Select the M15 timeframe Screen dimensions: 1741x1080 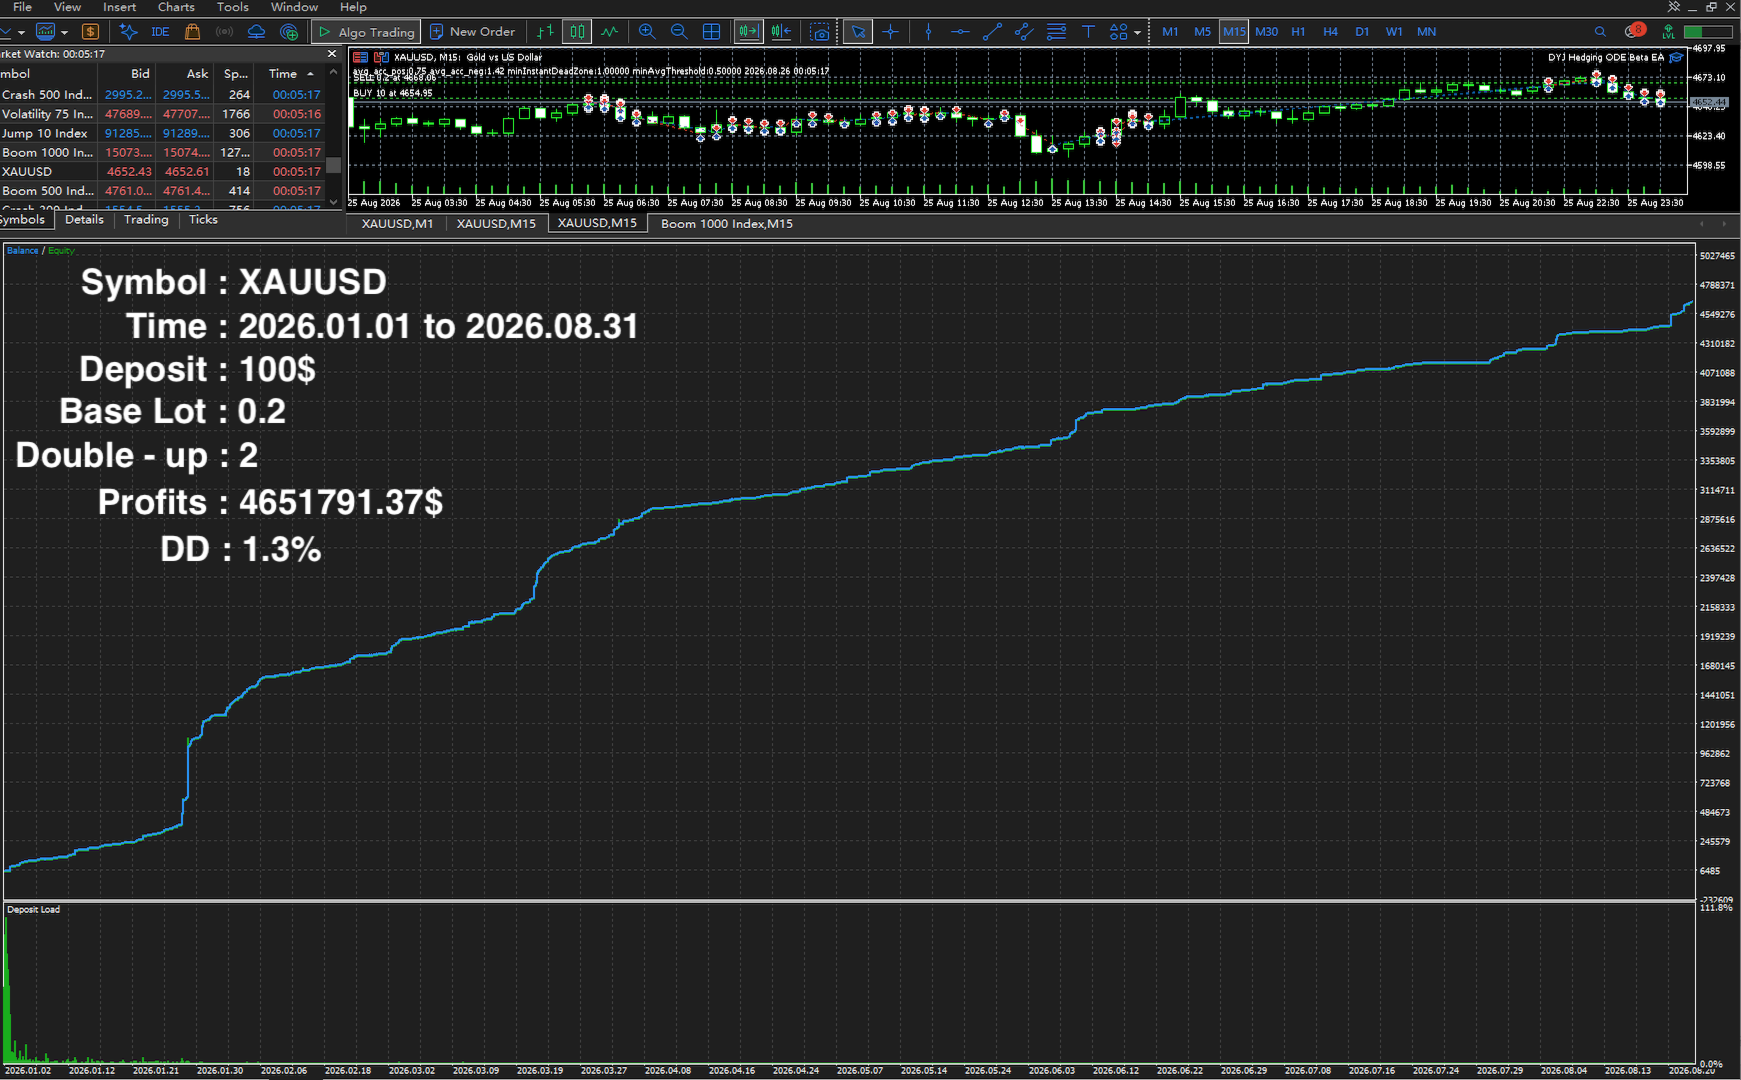(x=1234, y=32)
